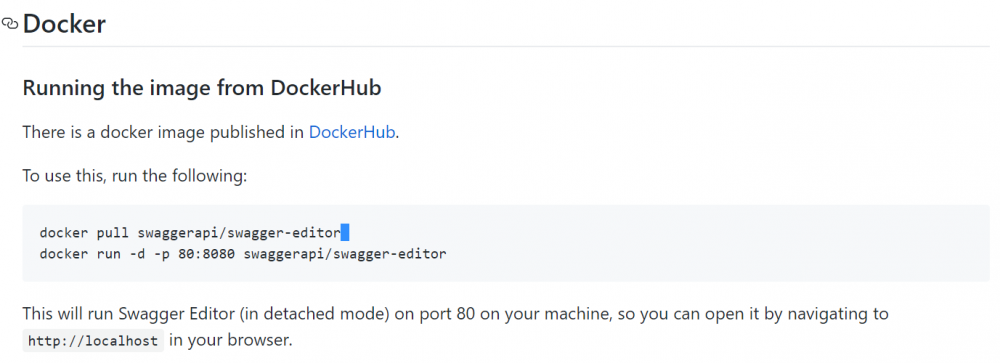Click empty space inside the gray code block

[702, 244]
